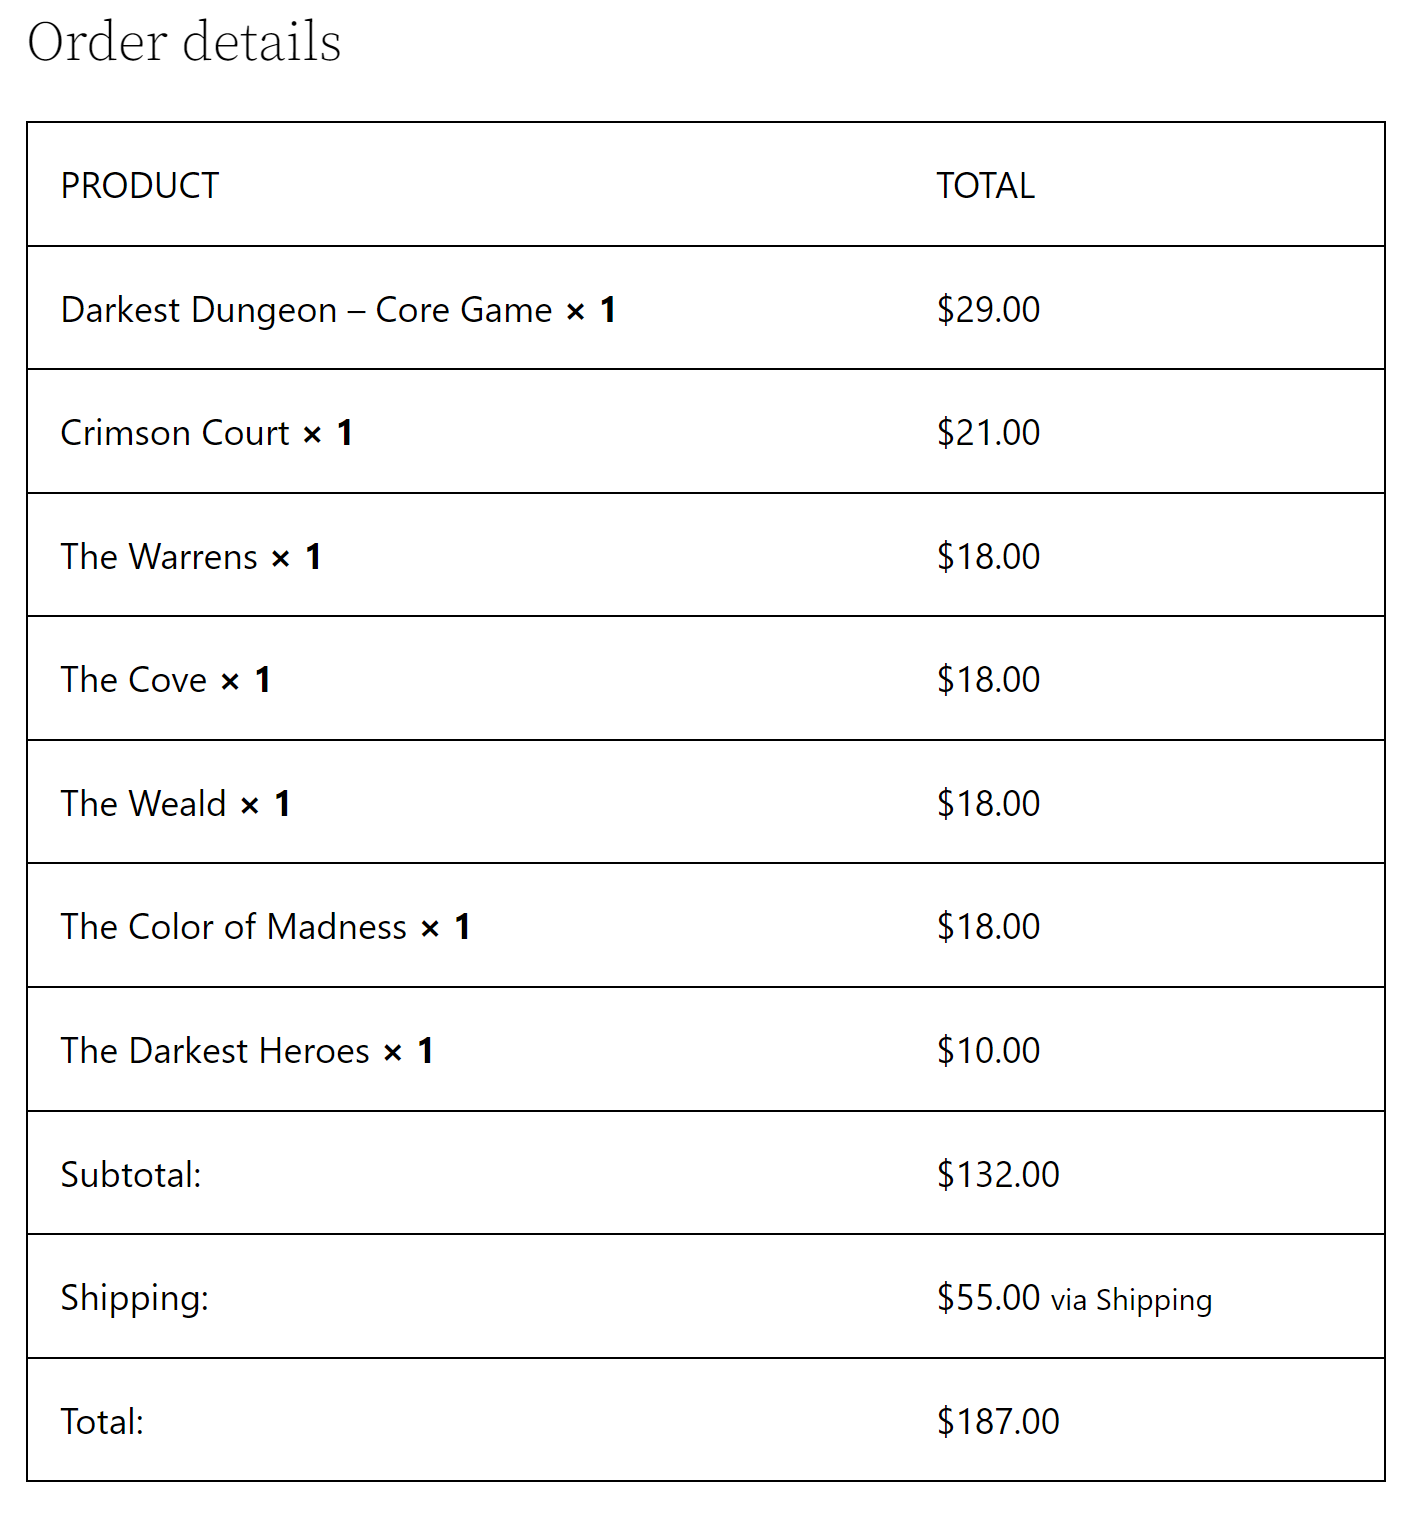Click the Total label in last row

tap(102, 1422)
